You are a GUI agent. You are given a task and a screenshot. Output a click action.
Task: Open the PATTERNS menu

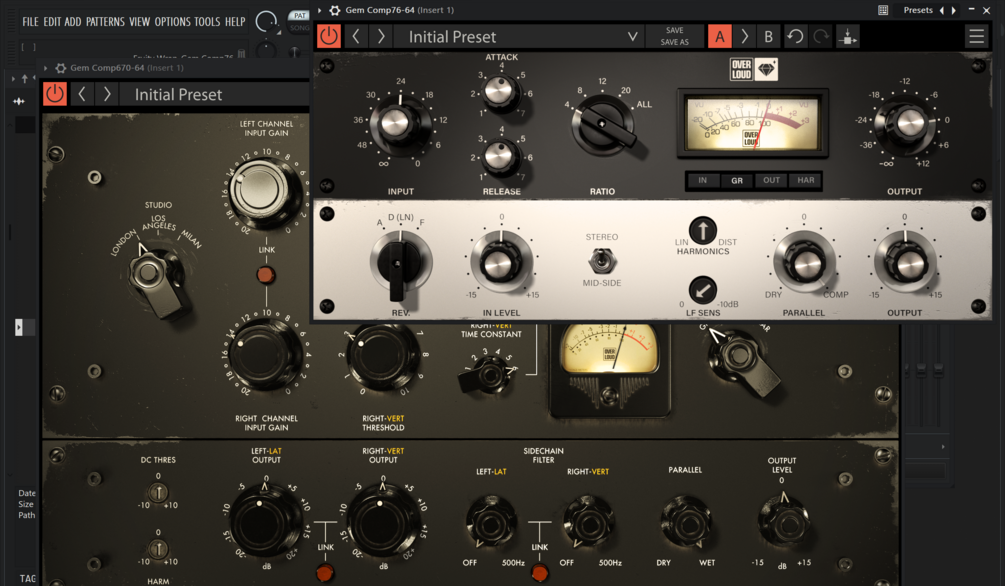[105, 22]
